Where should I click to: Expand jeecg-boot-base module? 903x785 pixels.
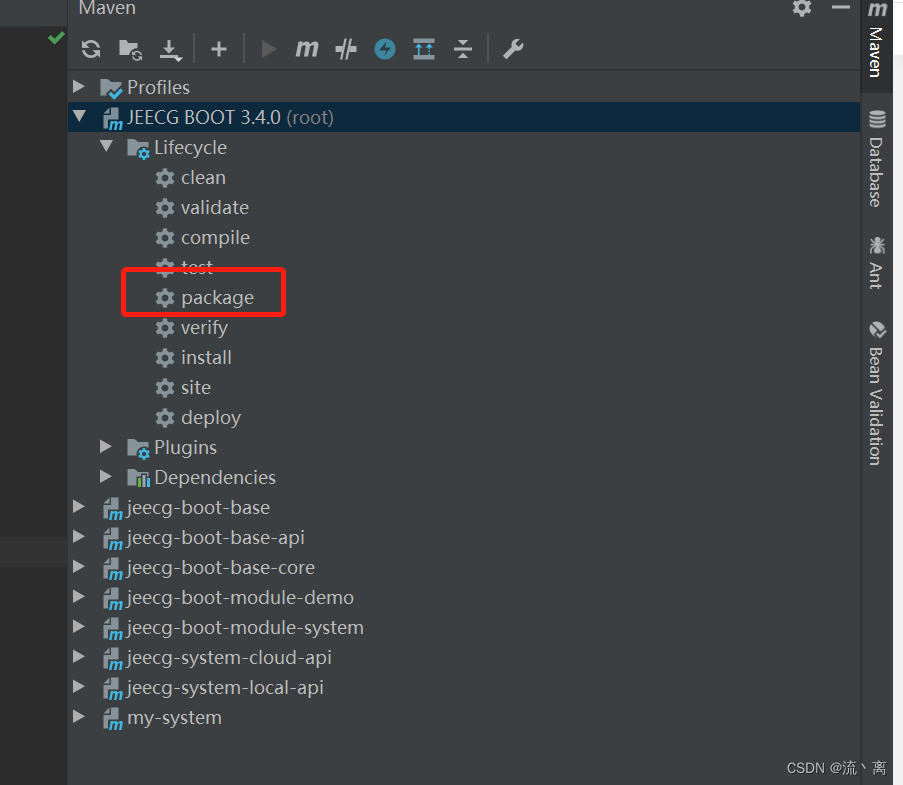pyautogui.click(x=79, y=507)
